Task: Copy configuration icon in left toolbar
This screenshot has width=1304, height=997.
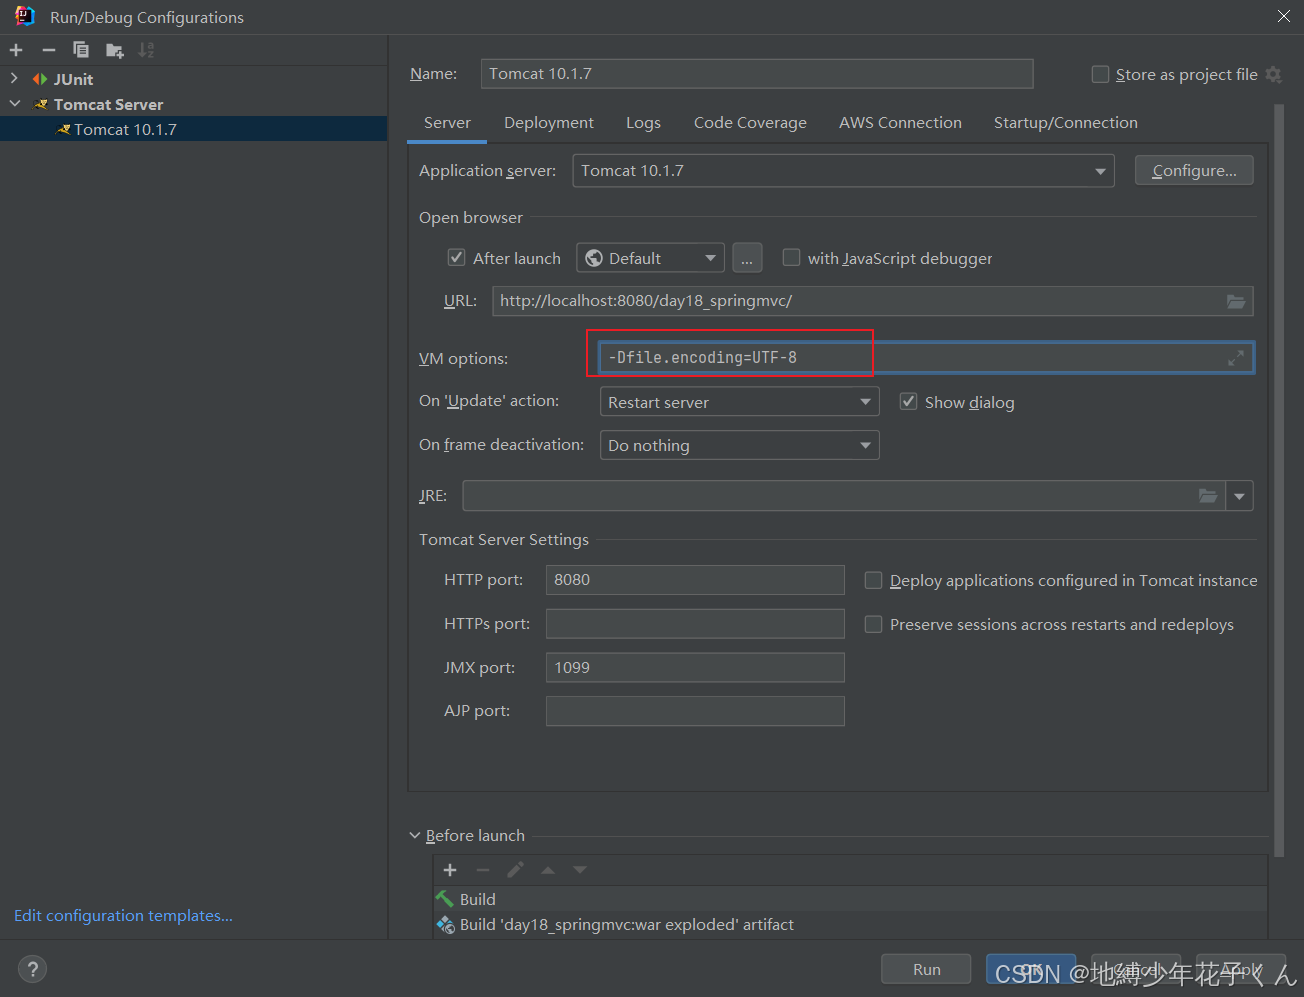Action: tap(81, 50)
